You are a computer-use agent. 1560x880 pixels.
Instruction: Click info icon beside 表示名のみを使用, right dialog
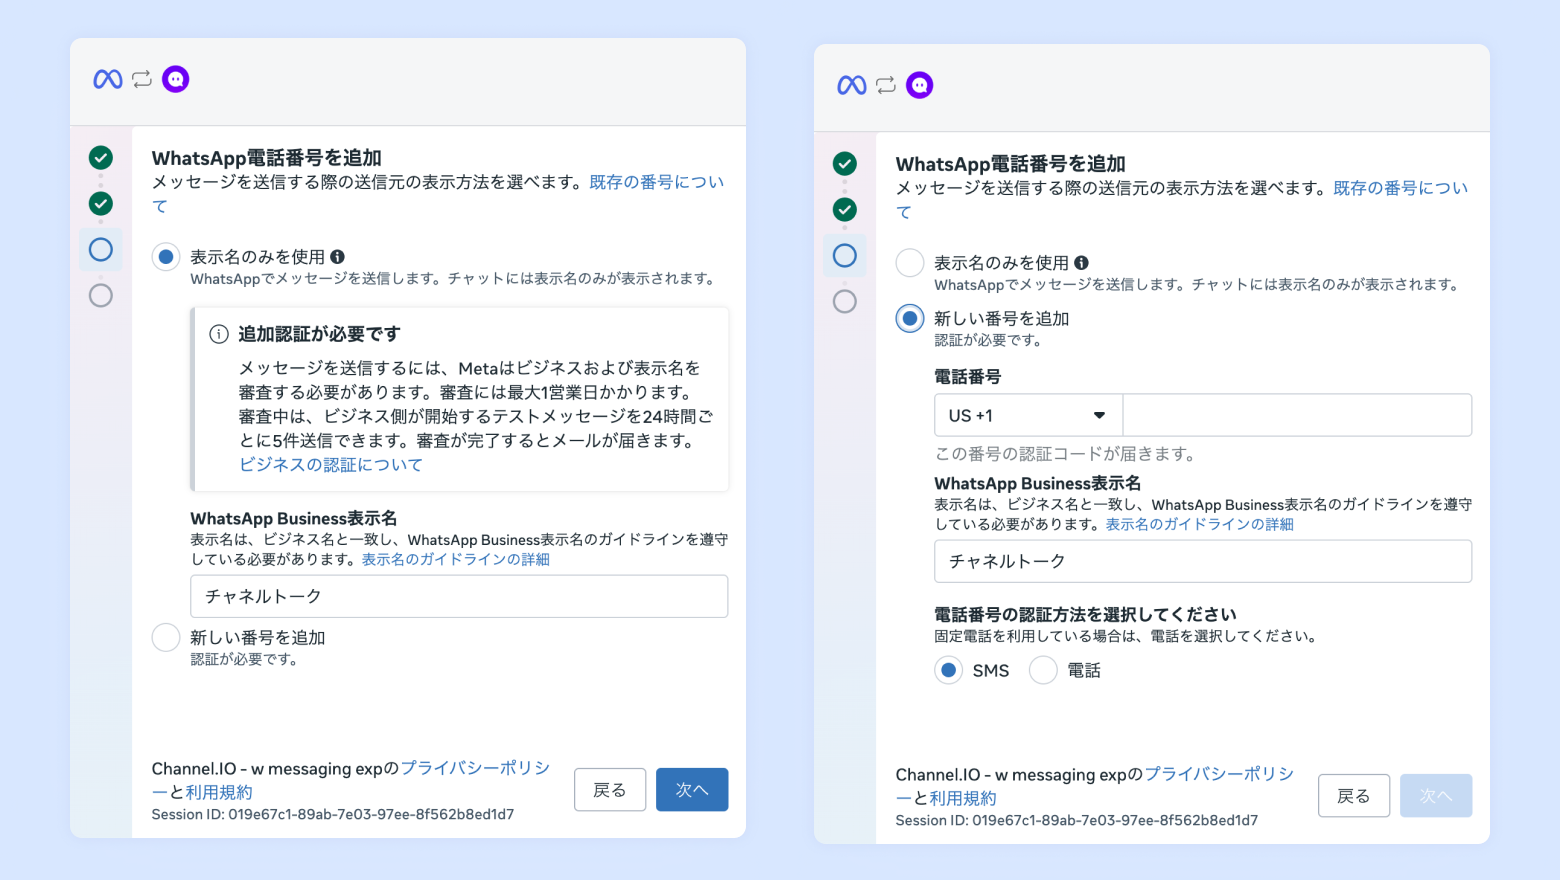[1082, 262]
